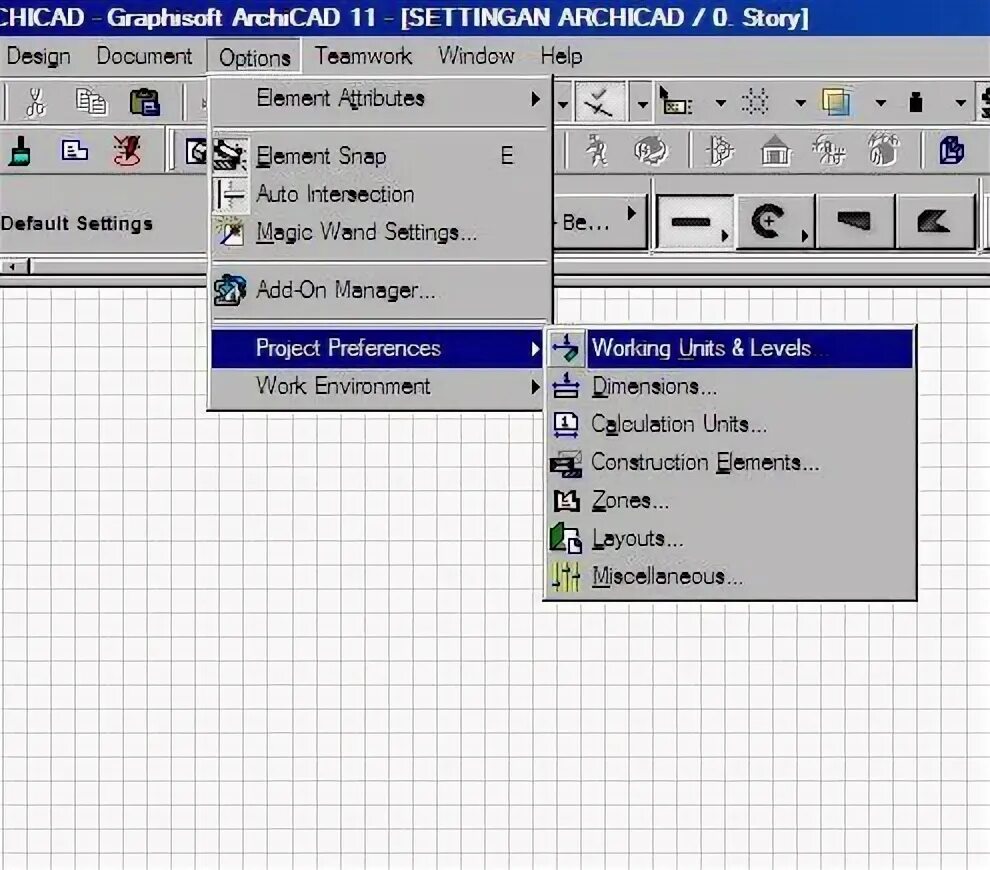The image size is (990, 870).
Task: Click the Element Snap menu icon
Action: [230, 156]
